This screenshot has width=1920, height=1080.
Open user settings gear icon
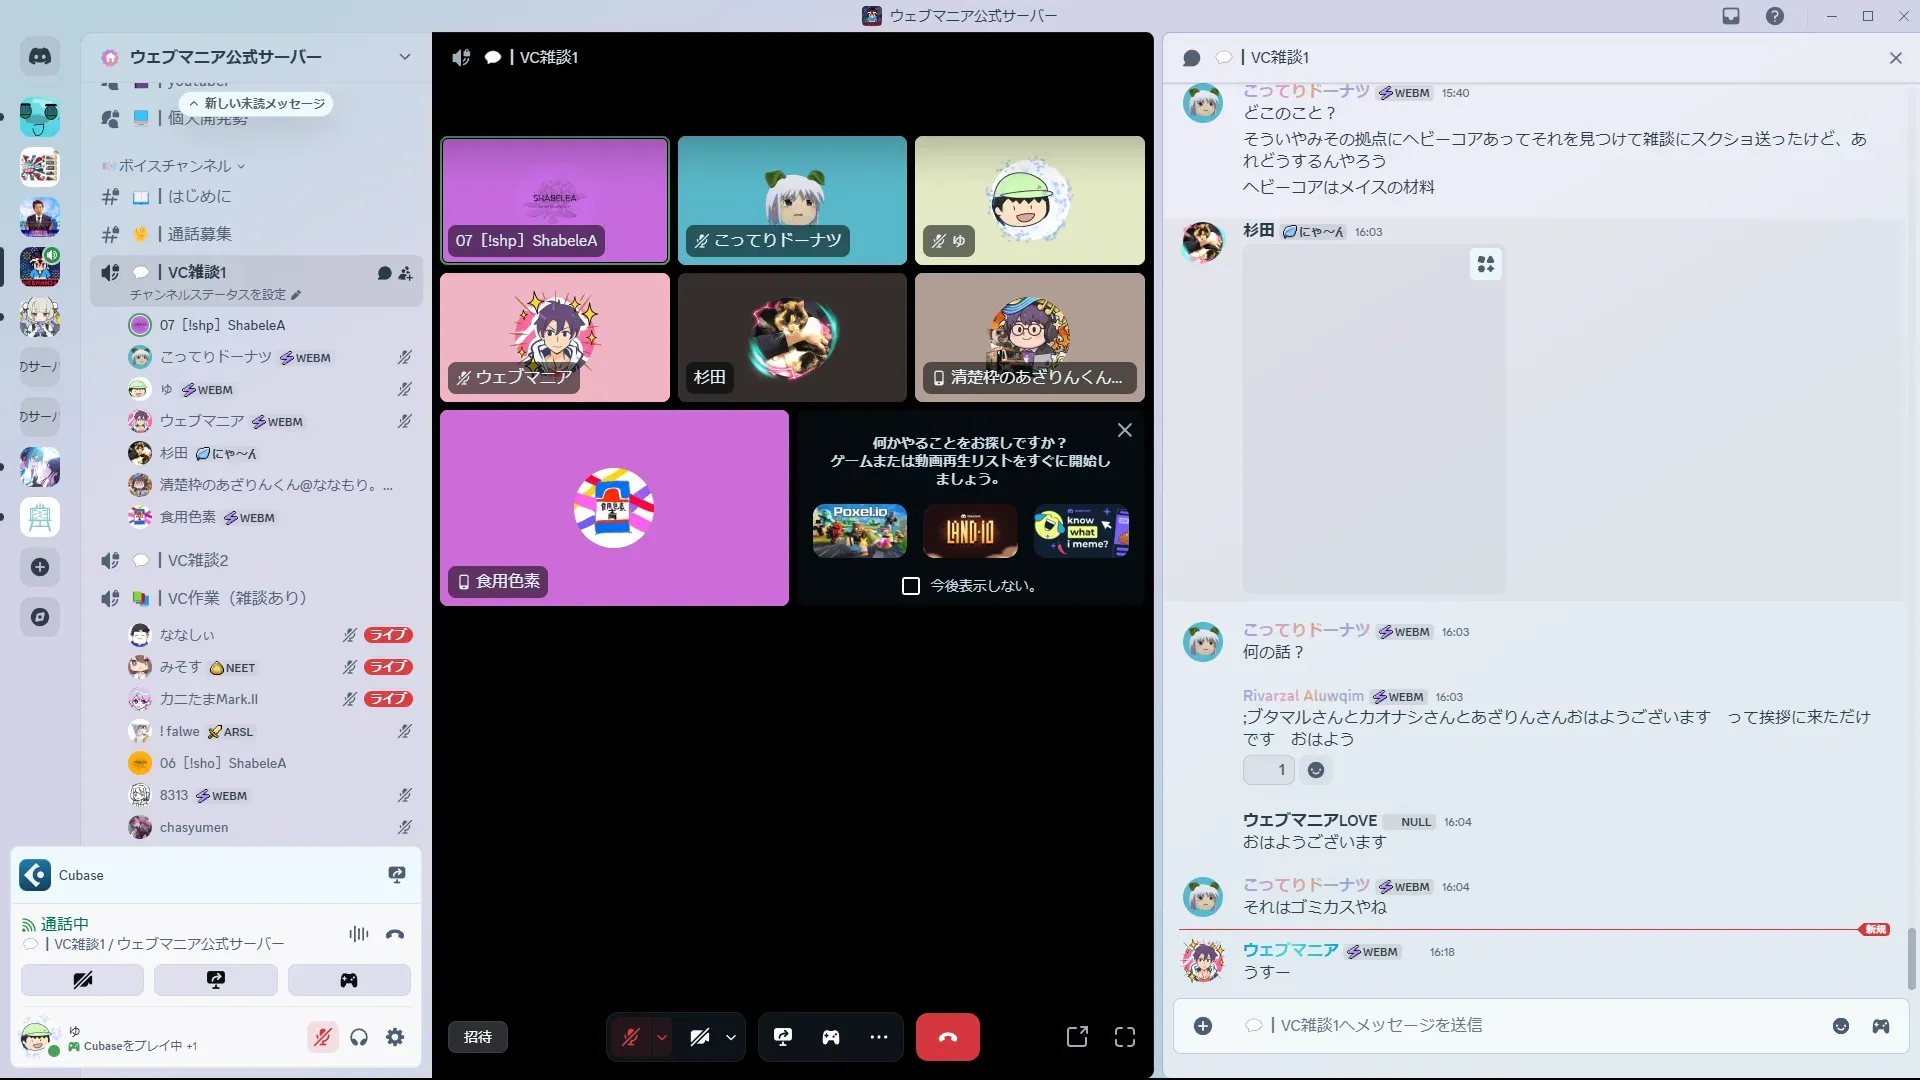[395, 1037]
